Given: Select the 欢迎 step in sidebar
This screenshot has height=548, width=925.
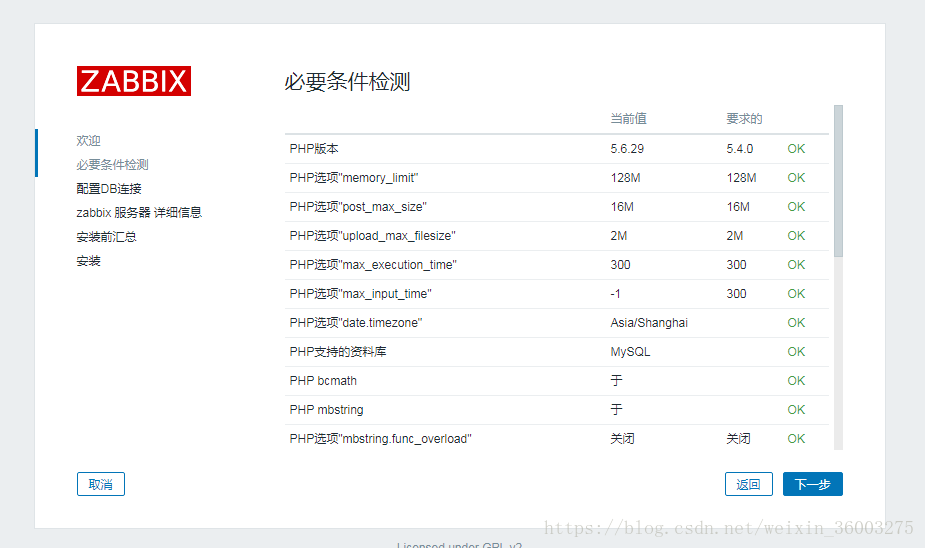Looking at the screenshot, I should (x=88, y=140).
